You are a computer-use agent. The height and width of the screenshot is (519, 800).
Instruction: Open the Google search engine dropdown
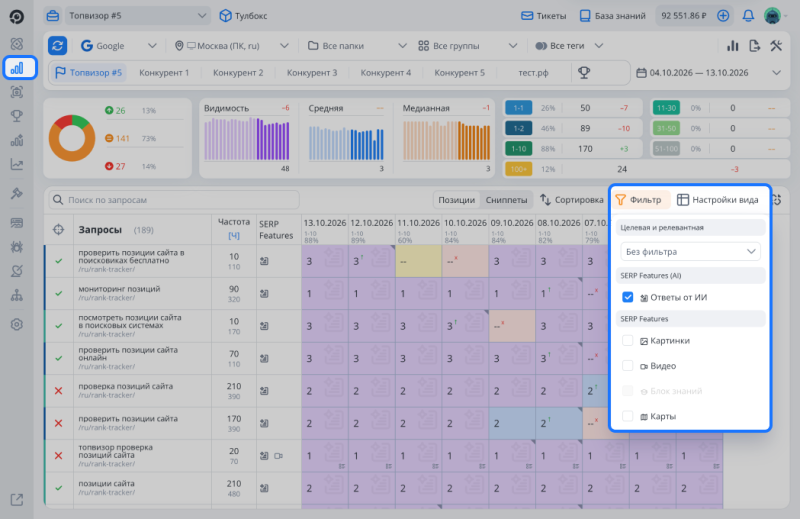point(118,45)
